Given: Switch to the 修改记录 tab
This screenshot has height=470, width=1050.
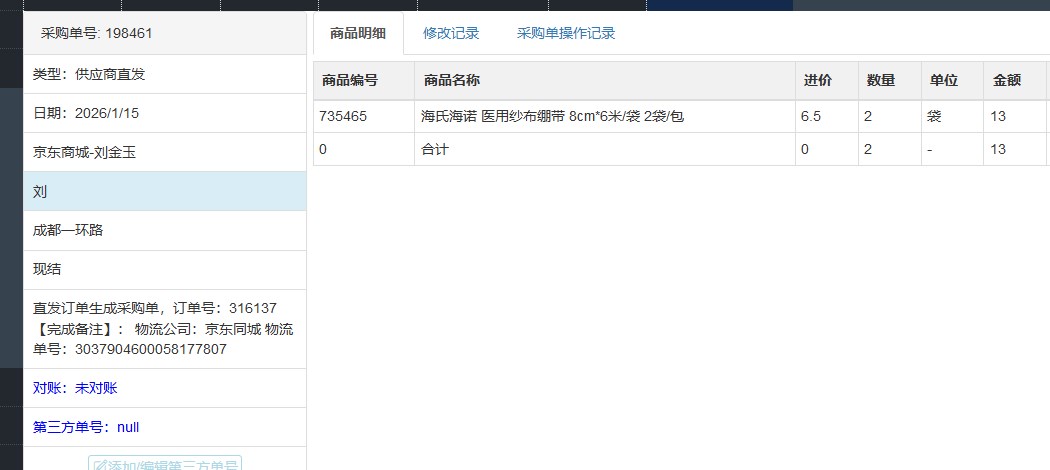Looking at the screenshot, I should [451, 33].
